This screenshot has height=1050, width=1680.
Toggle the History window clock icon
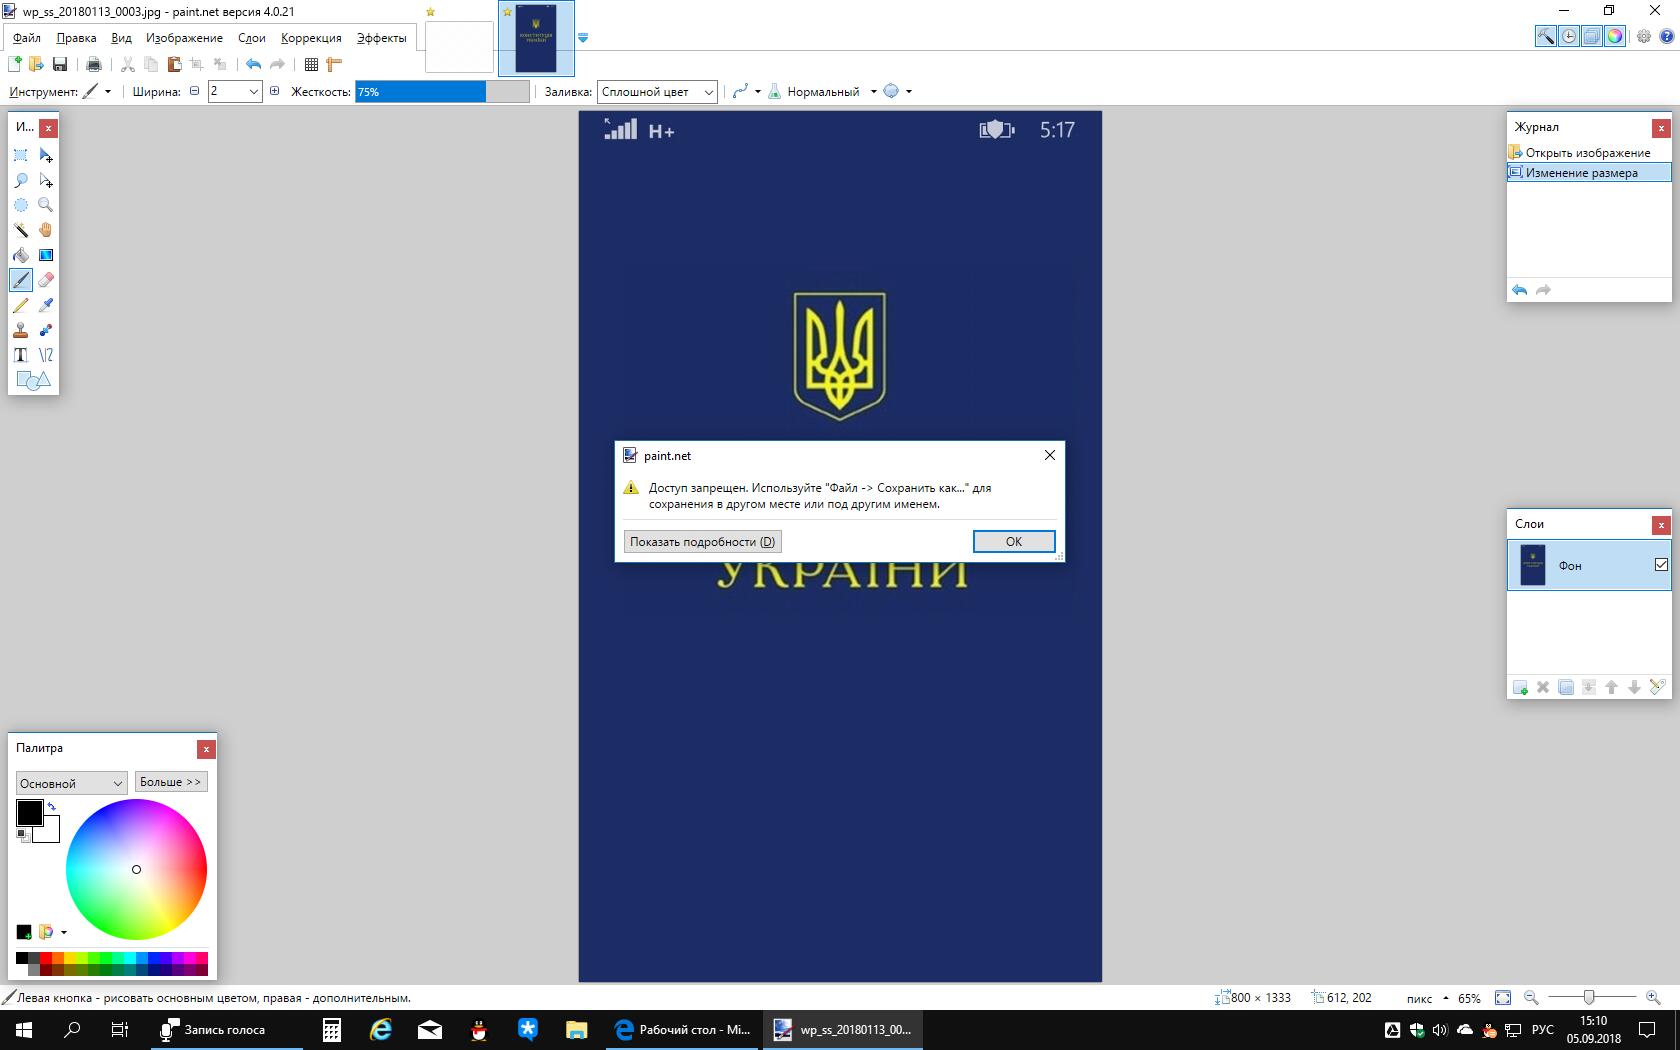pyautogui.click(x=1569, y=37)
